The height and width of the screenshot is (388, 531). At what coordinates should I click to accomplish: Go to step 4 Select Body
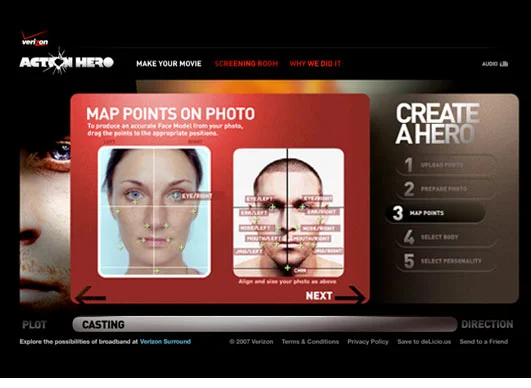pyautogui.click(x=446, y=237)
